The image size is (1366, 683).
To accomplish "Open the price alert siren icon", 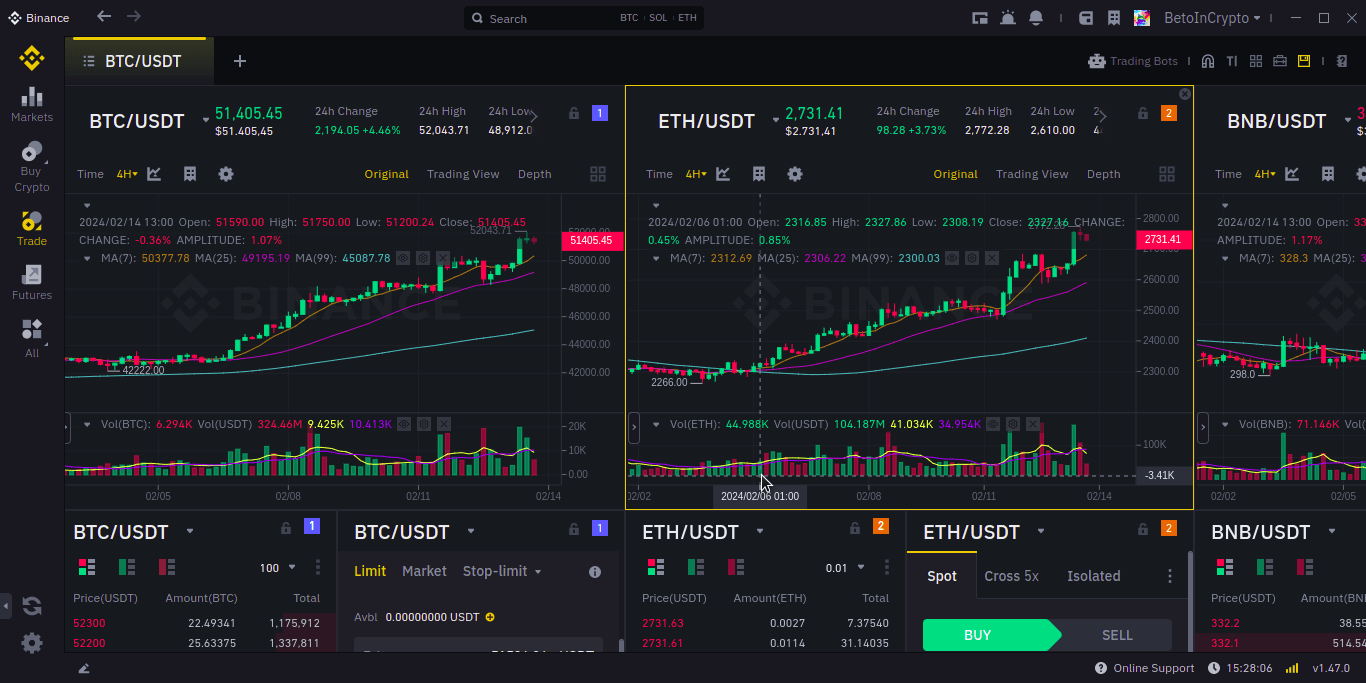I will (1007, 18).
